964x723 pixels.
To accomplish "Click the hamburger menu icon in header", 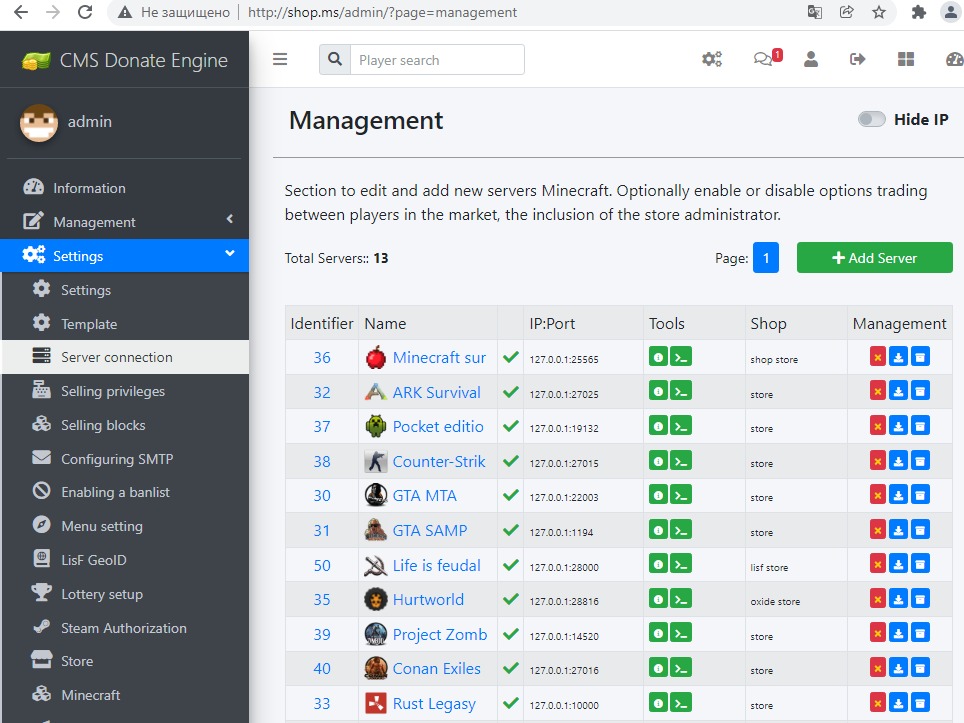I will (x=280, y=59).
